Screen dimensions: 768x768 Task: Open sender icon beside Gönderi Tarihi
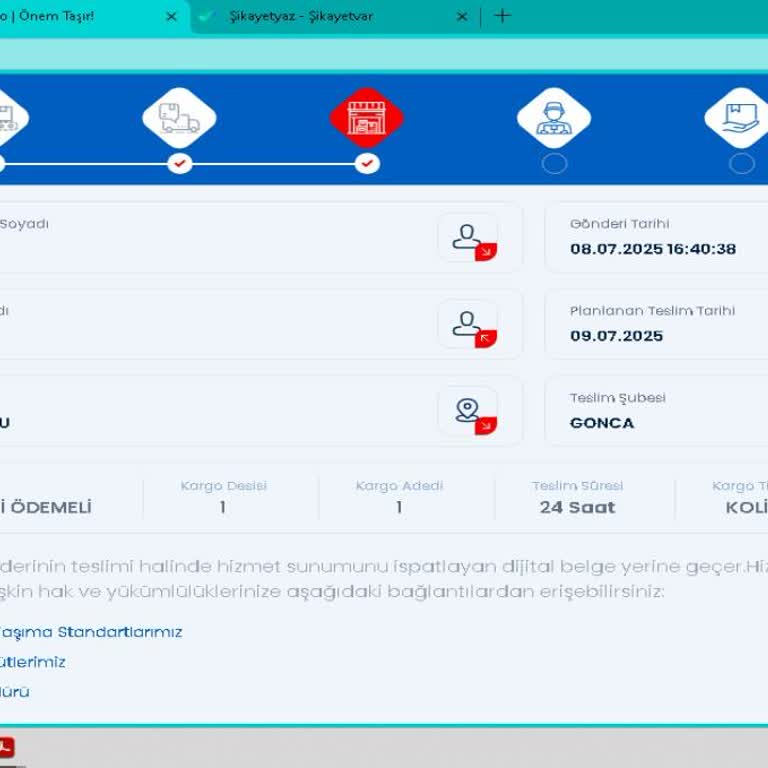tap(467, 237)
